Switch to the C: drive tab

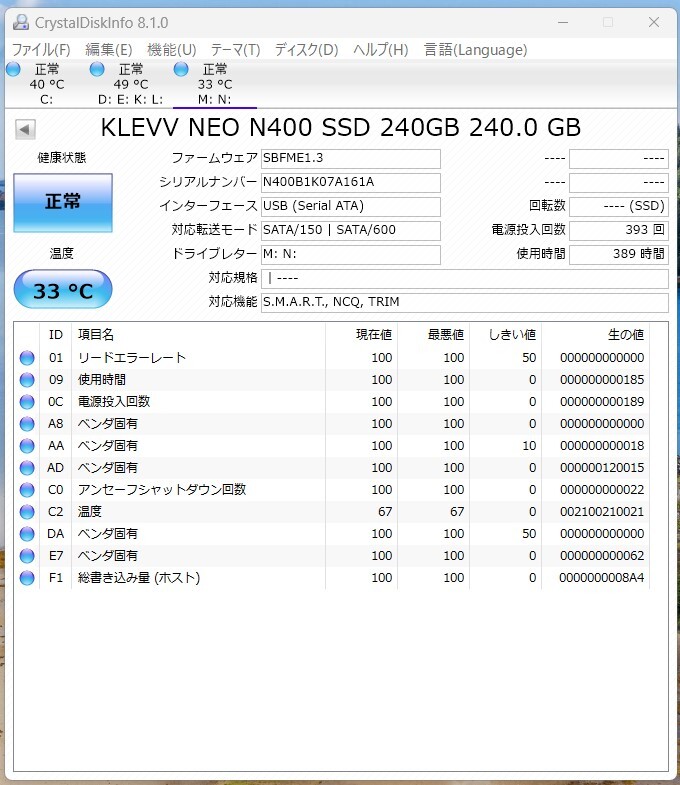[x=47, y=84]
